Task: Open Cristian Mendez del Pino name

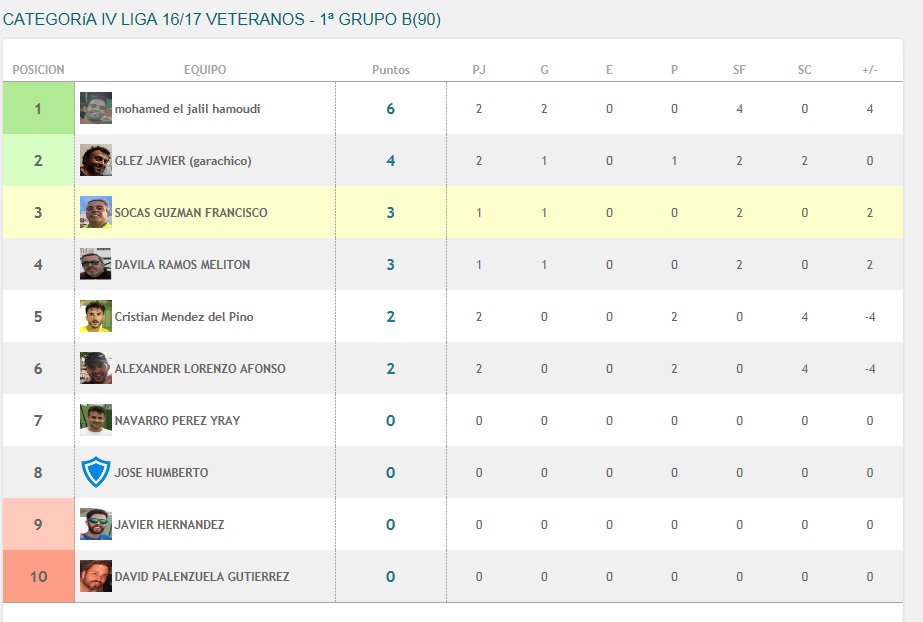Action: tap(184, 317)
